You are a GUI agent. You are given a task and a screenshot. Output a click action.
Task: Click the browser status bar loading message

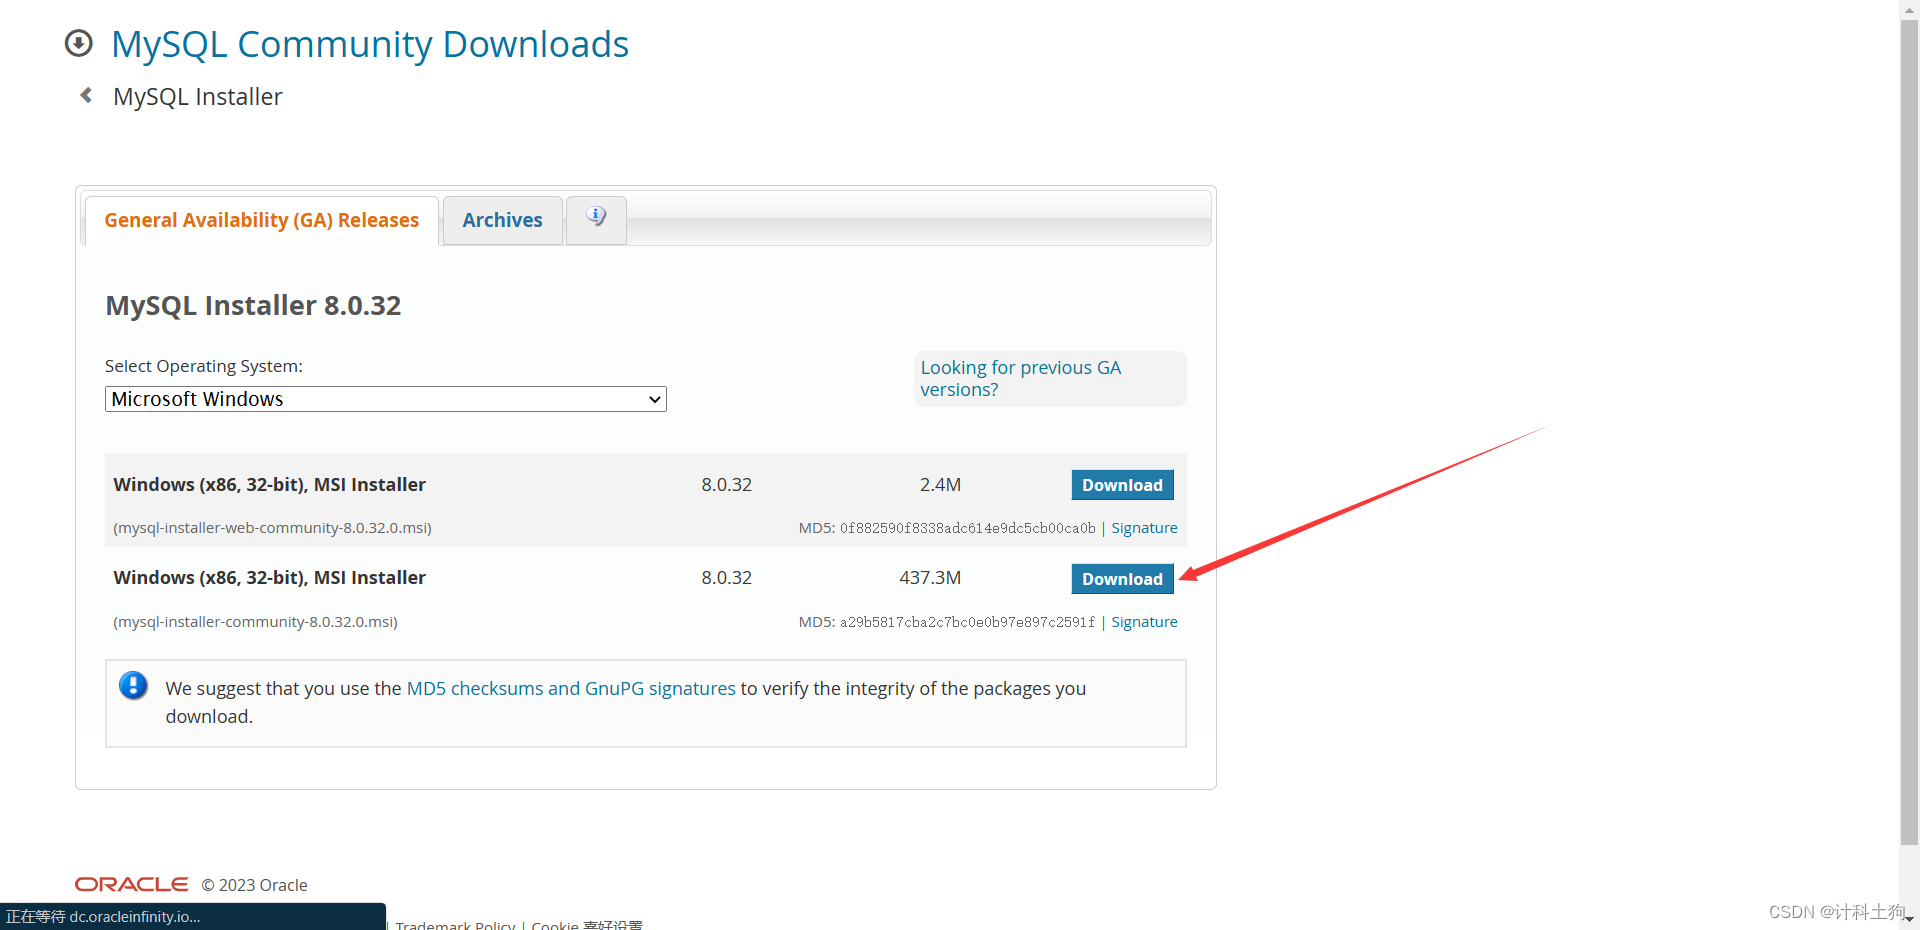[192, 916]
